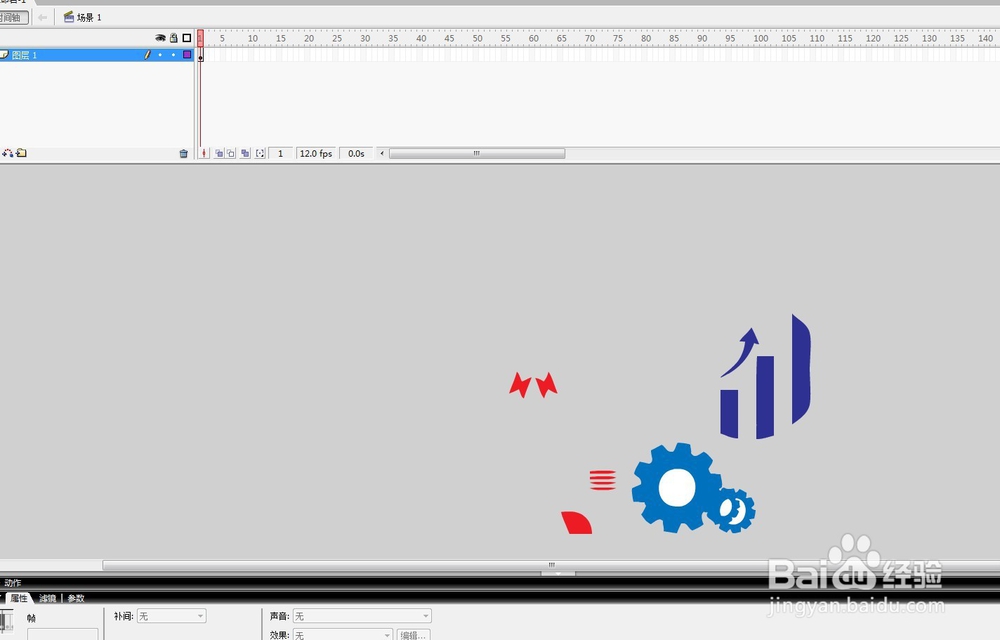Click the 编辑... edit button
This screenshot has width=1000, height=640.
tap(413, 635)
